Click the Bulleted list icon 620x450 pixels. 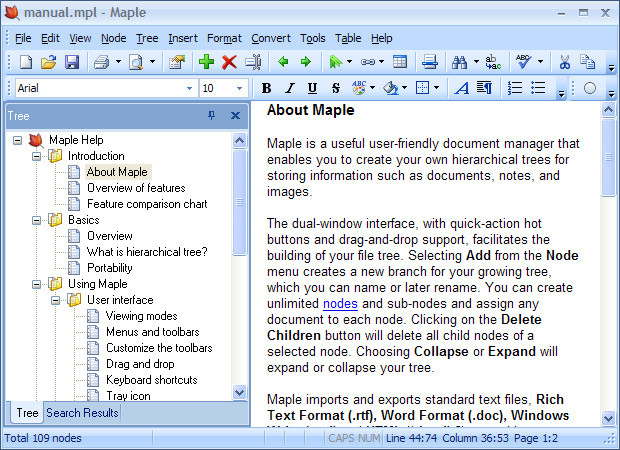538,88
